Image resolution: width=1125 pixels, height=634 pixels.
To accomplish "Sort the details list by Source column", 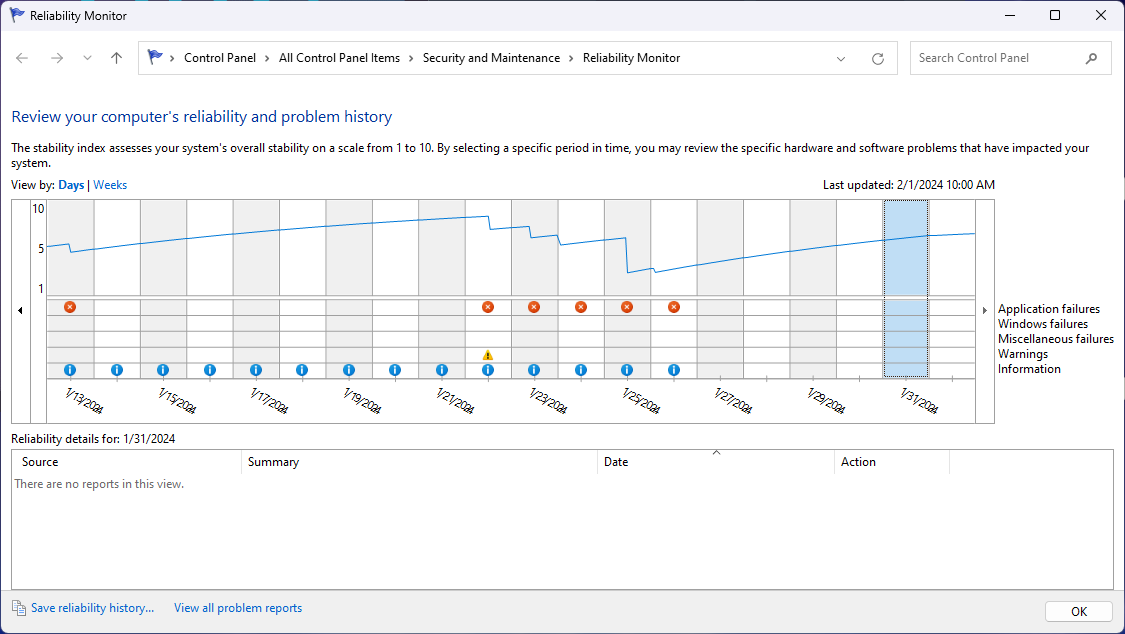I will click(127, 462).
